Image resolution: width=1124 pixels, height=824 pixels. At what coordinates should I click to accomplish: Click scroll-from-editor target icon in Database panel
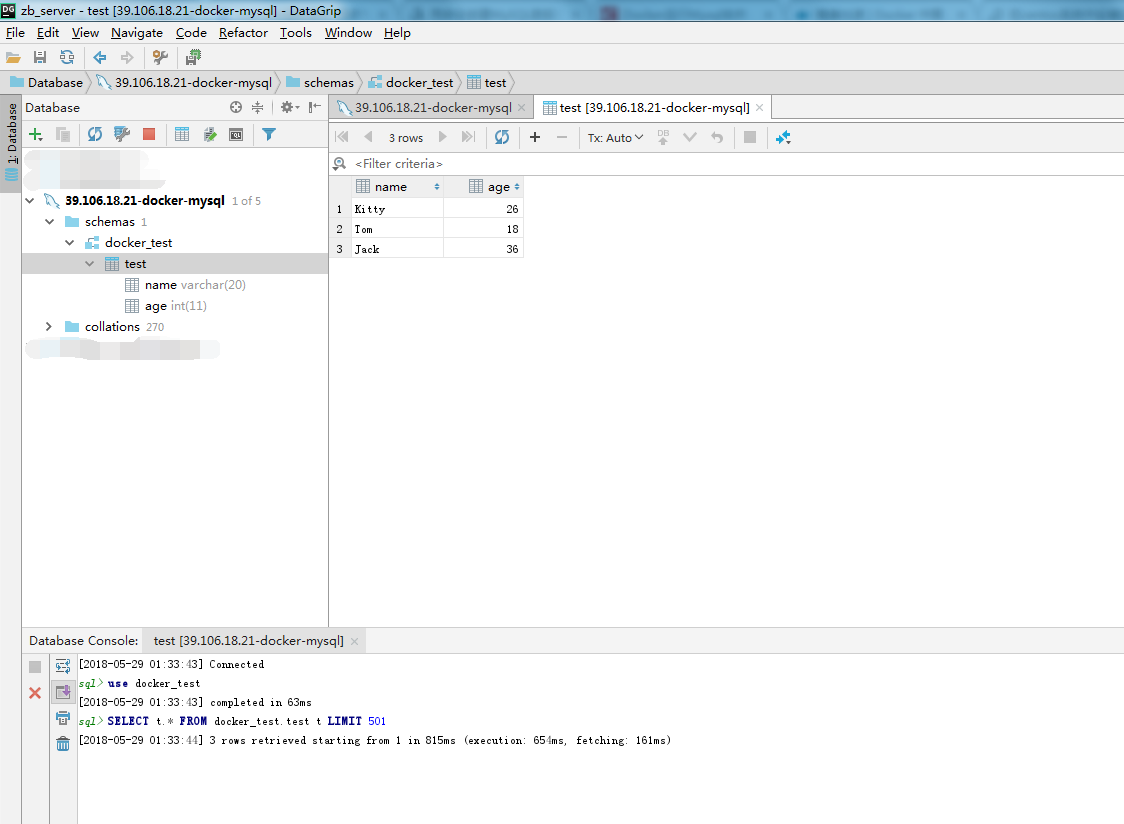(x=236, y=108)
